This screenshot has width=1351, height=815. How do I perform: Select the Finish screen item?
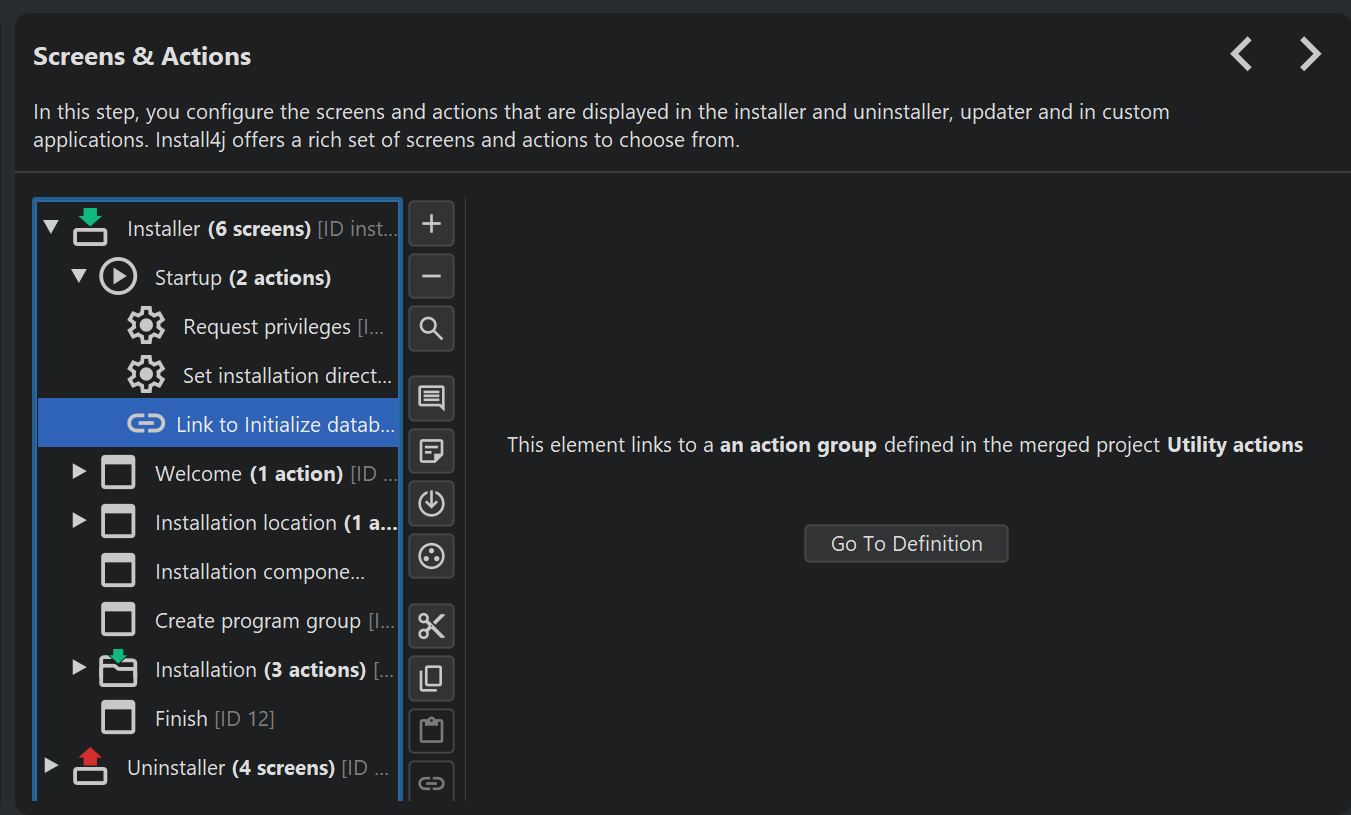181,719
